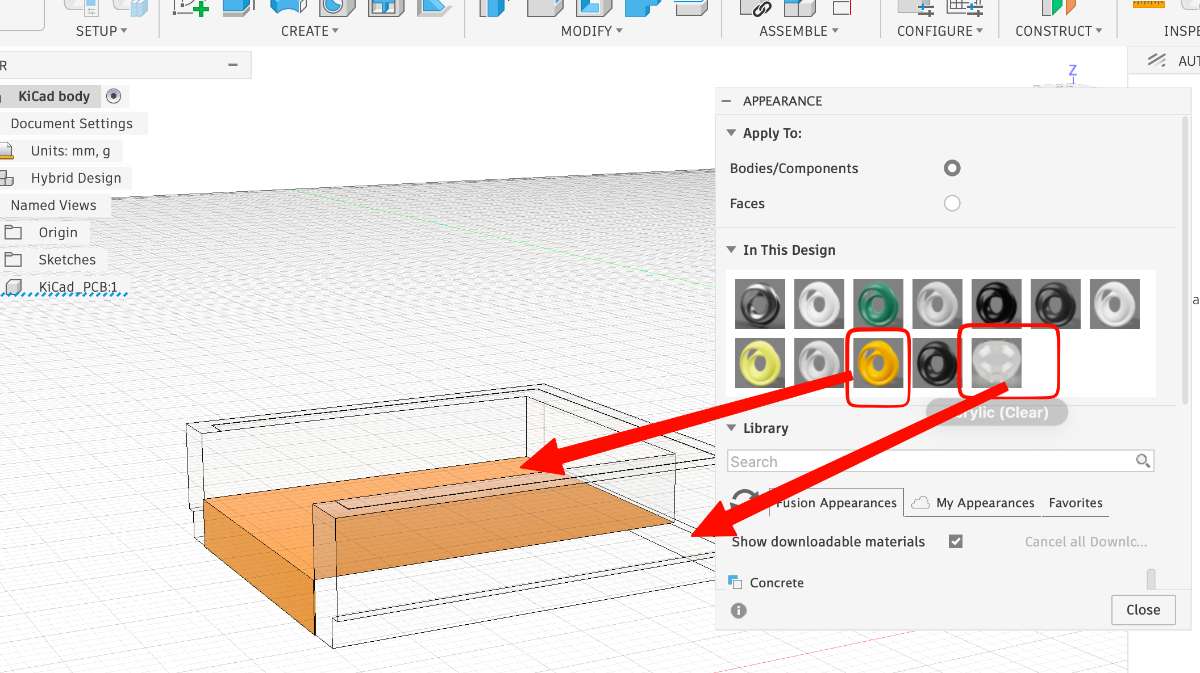Switch to the Fusion Appearances tab
Viewport: 1200px width, 673px height.
pyautogui.click(x=835, y=502)
